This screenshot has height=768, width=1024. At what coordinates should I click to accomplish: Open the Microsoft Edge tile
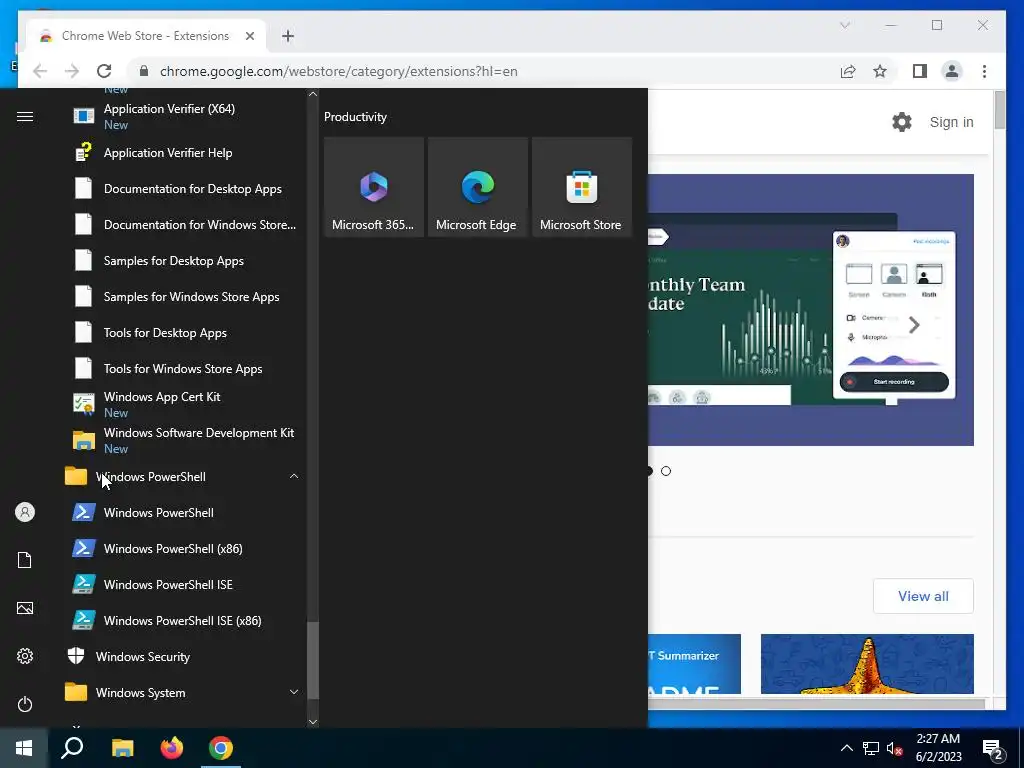477,187
